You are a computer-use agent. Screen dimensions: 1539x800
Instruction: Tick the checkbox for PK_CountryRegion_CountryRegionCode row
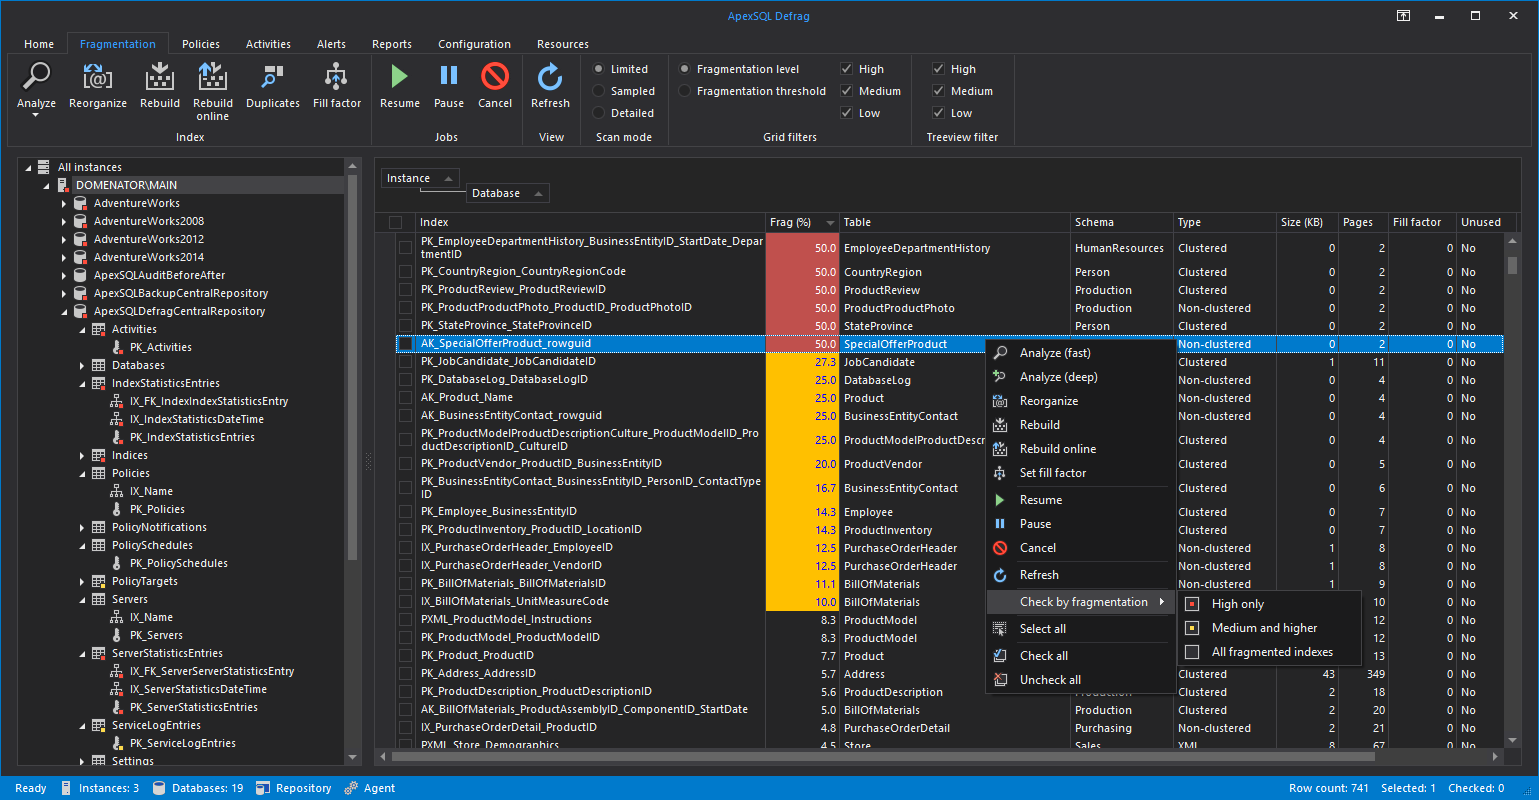[x=405, y=272]
